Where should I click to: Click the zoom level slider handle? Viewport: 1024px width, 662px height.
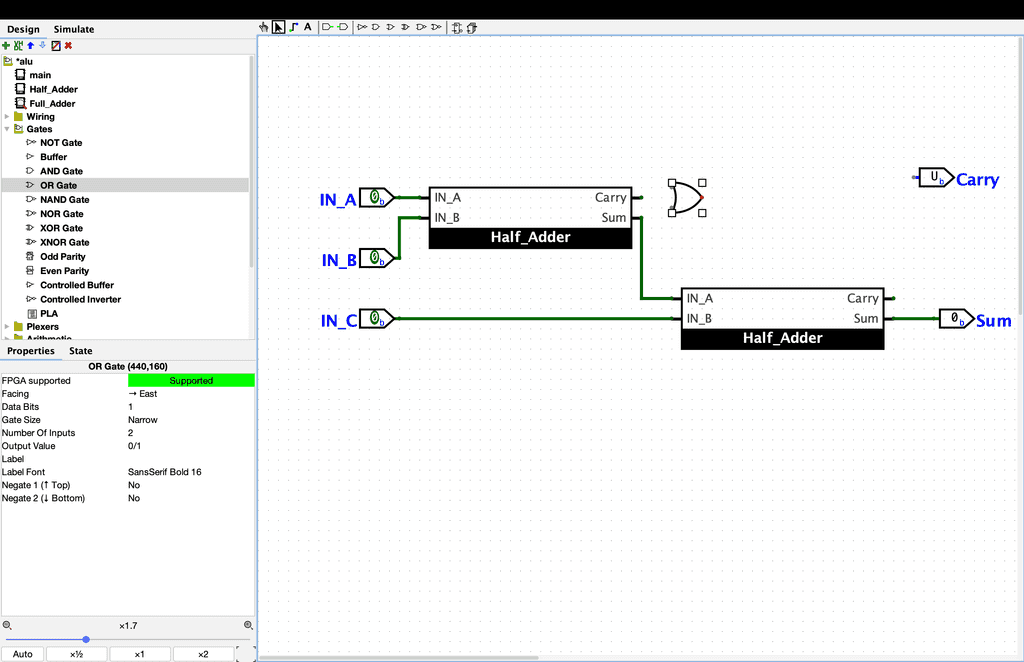[x=86, y=639]
